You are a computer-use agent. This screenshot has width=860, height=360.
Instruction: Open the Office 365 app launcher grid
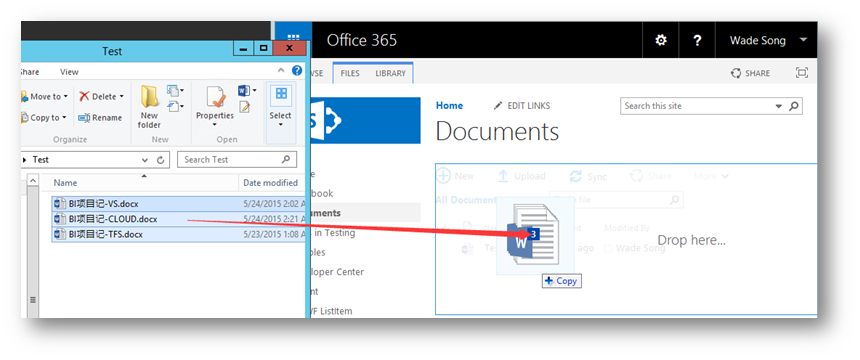pyautogui.click(x=293, y=38)
